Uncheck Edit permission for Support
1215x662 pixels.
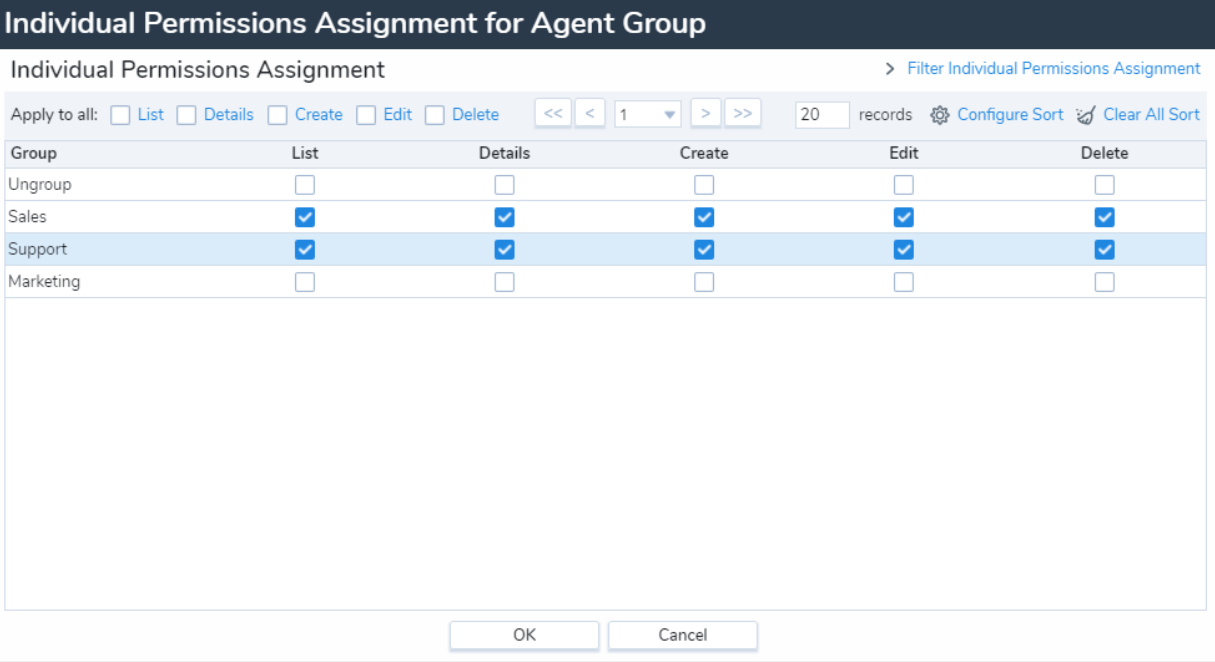click(x=904, y=249)
